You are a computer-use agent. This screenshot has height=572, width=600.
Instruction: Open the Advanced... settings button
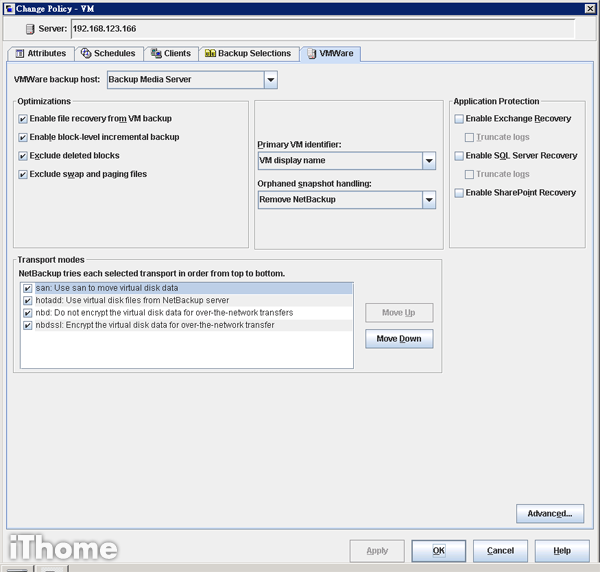pyautogui.click(x=550, y=513)
